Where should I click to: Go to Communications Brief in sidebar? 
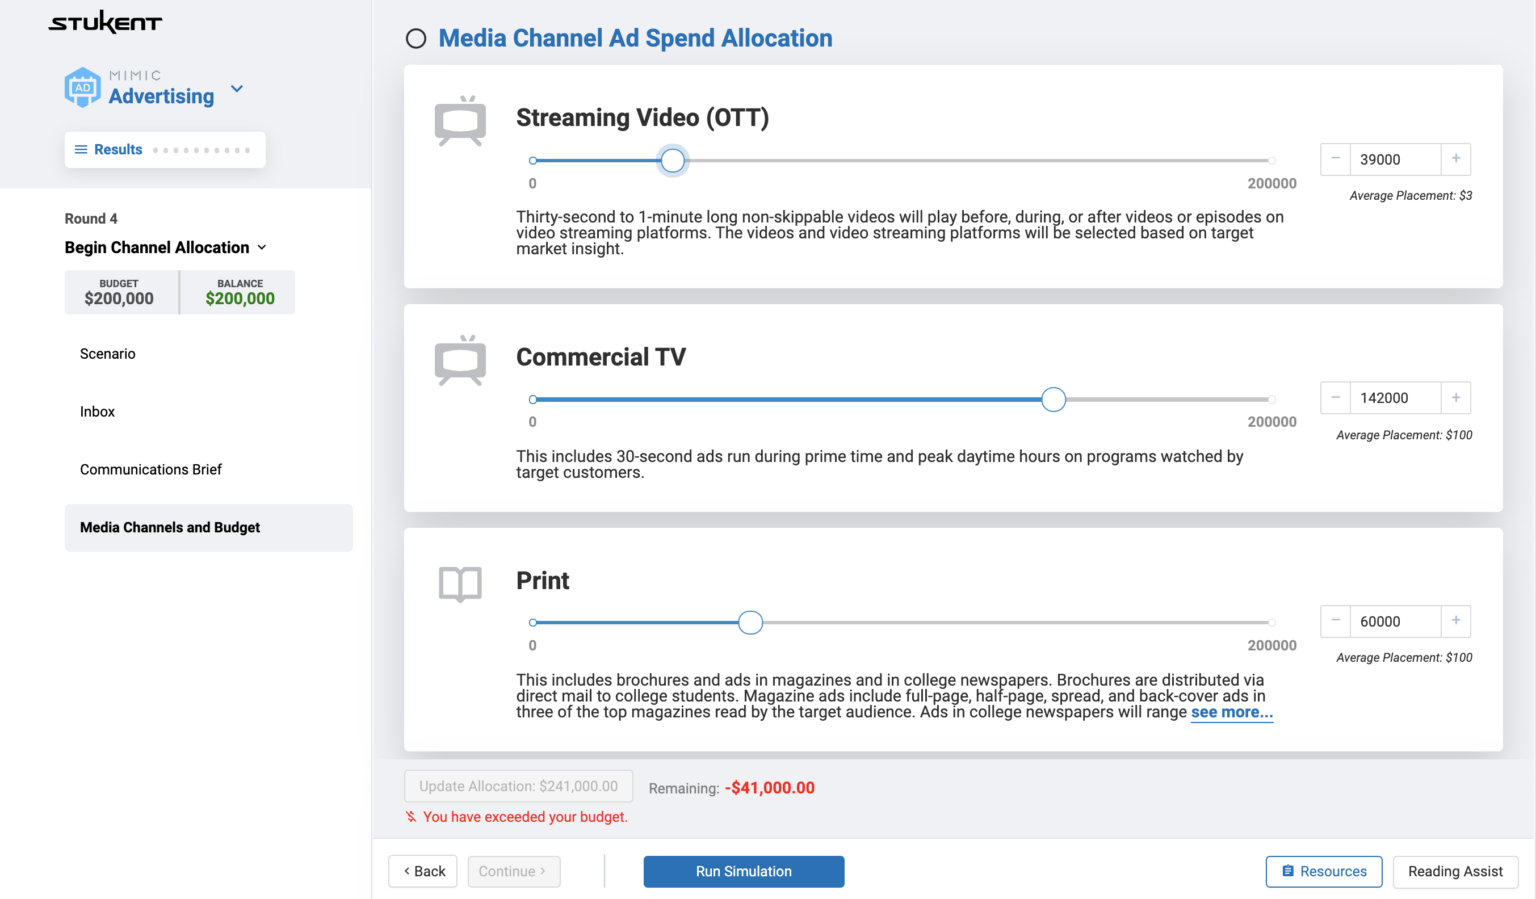tap(151, 470)
